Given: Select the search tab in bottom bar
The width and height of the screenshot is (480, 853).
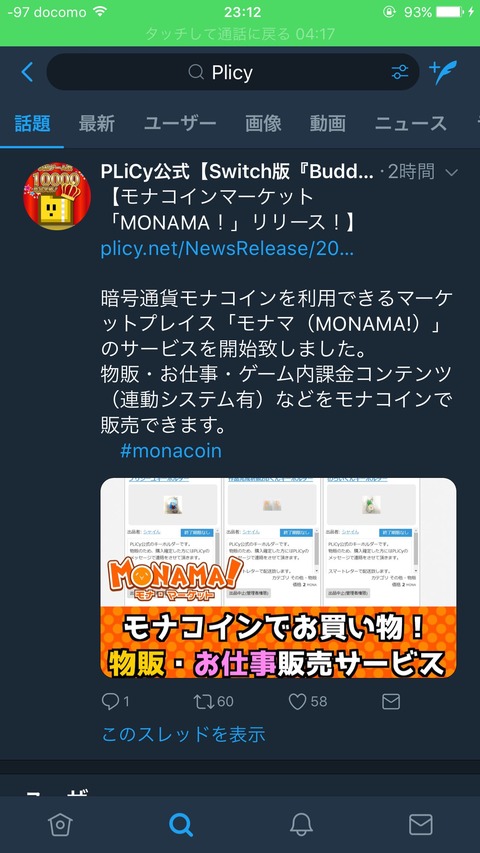Looking at the screenshot, I should tap(181, 825).
